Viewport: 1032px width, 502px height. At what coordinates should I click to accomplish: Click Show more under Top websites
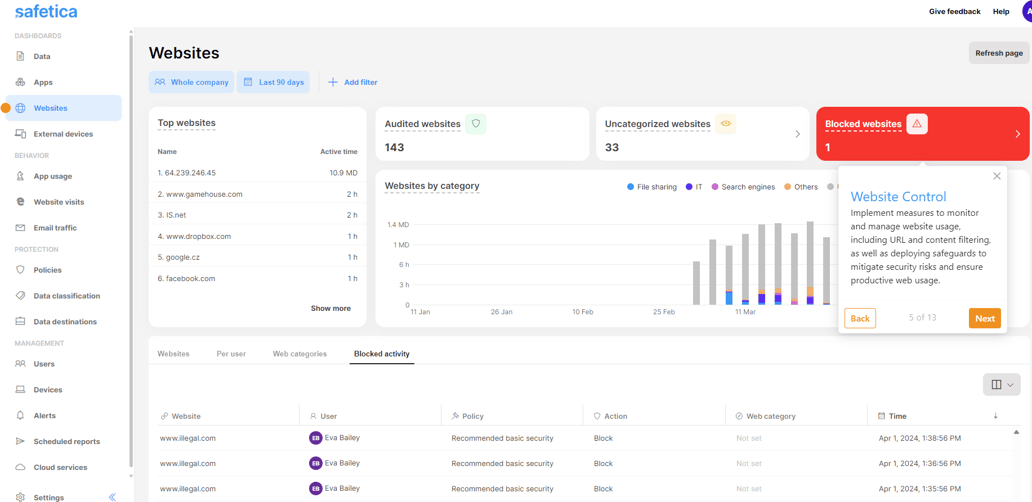[x=330, y=308]
